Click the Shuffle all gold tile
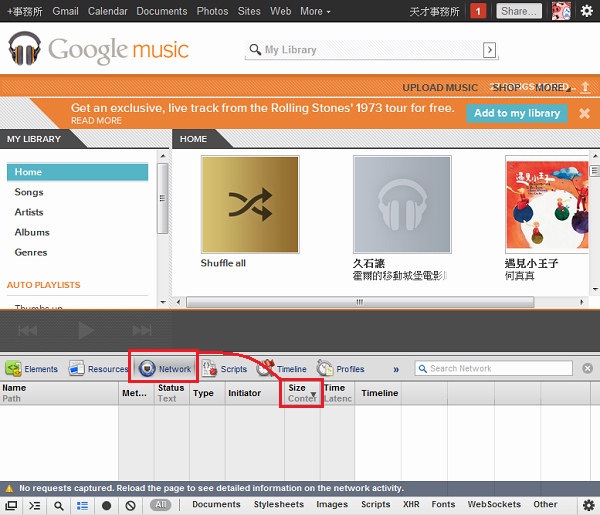Screen dimensions: 600x515 (x=250, y=204)
